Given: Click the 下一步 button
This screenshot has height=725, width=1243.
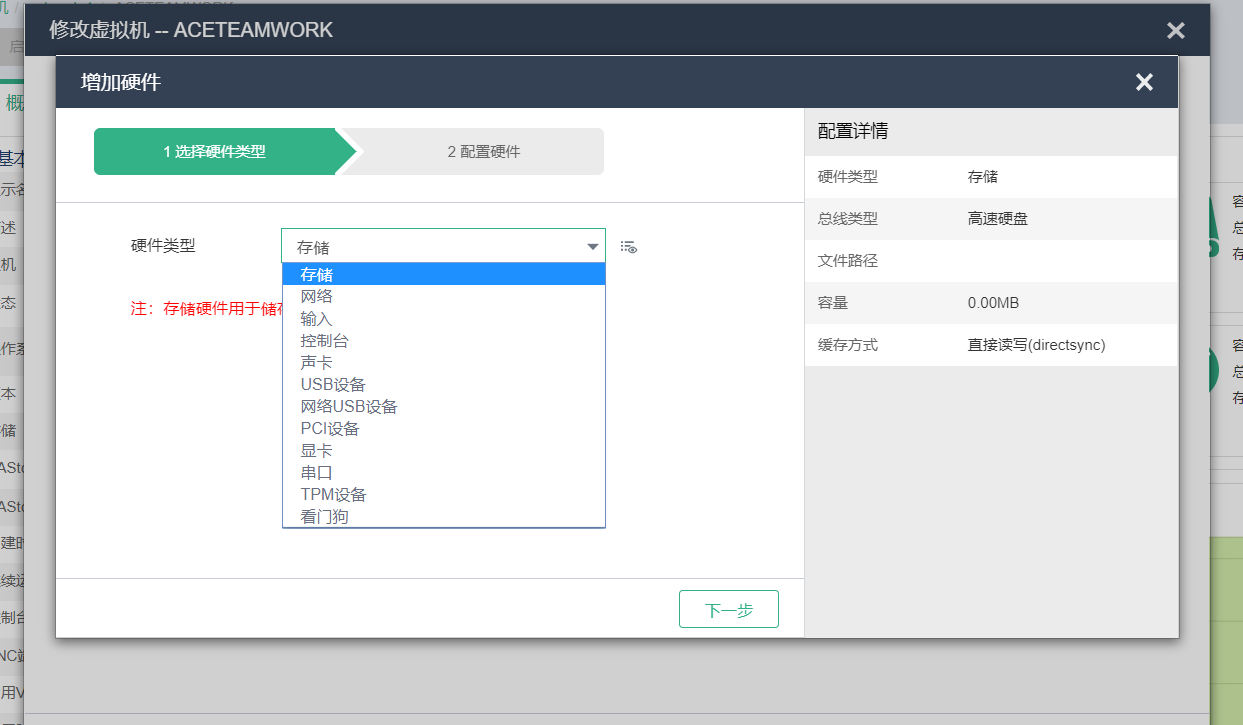Looking at the screenshot, I should click(728, 610).
